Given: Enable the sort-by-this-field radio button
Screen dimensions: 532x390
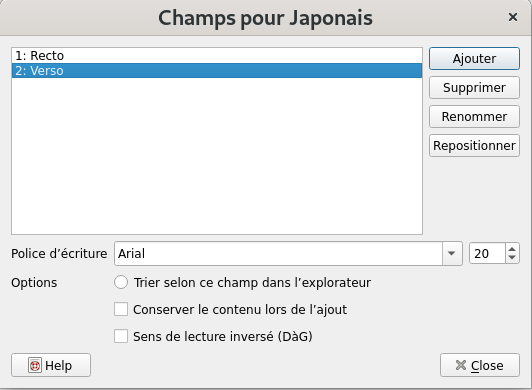Looking at the screenshot, I should (x=121, y=282).
